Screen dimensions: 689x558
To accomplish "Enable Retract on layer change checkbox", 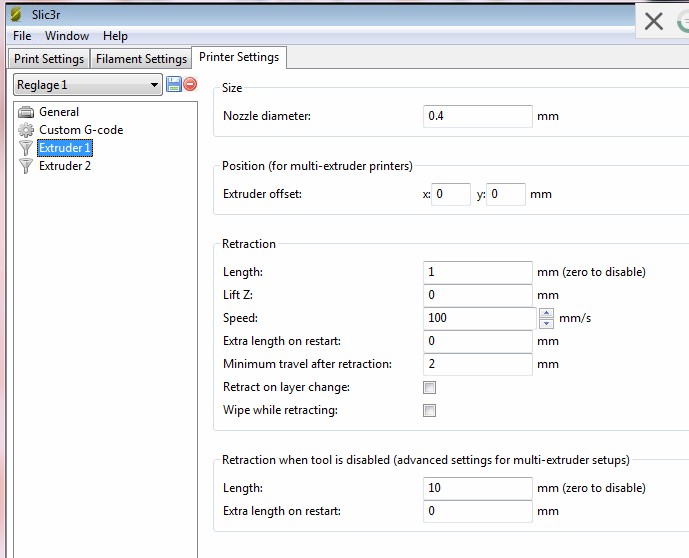I will point(429,388).
